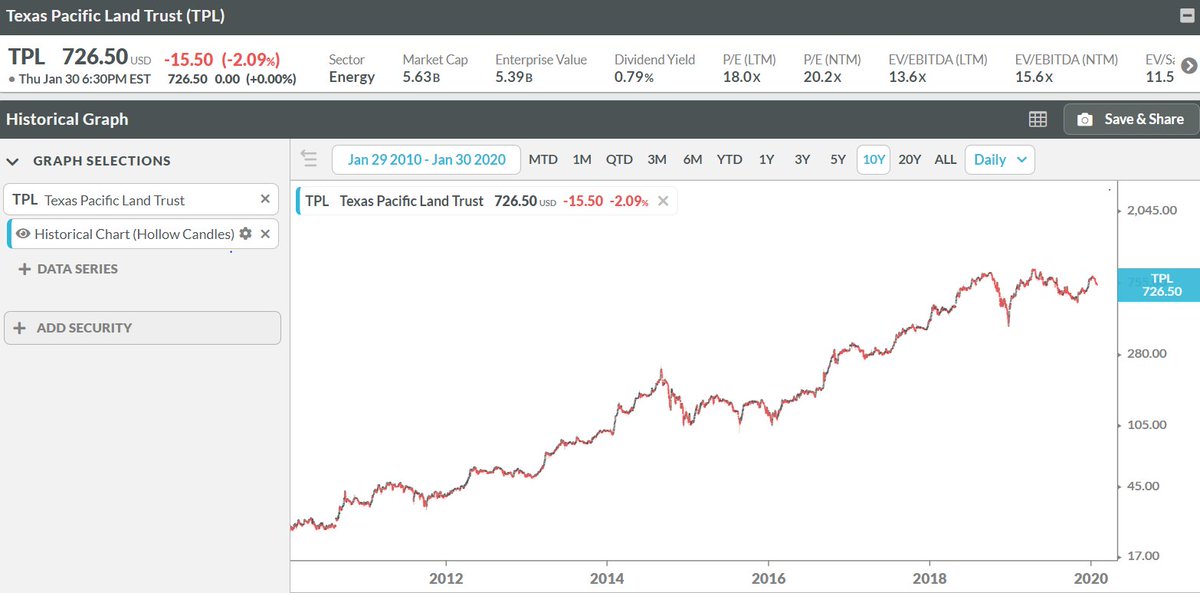
Task: Toggle visibility eye on Historical Chart series
Action: (23, 234)
